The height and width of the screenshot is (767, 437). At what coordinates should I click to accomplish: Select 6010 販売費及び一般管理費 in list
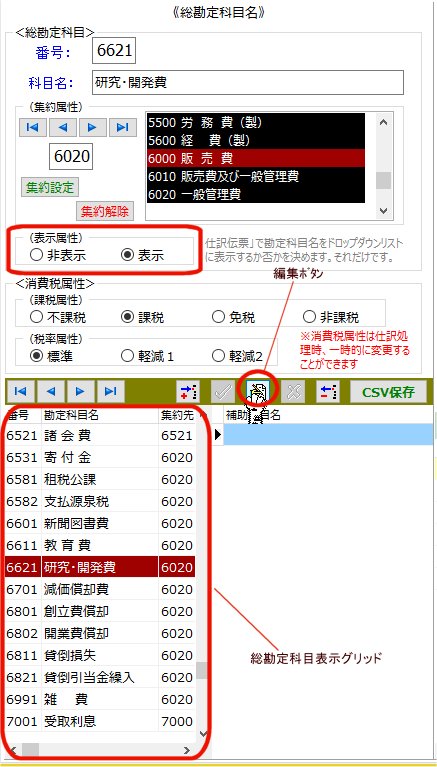(x=256, y=176)
